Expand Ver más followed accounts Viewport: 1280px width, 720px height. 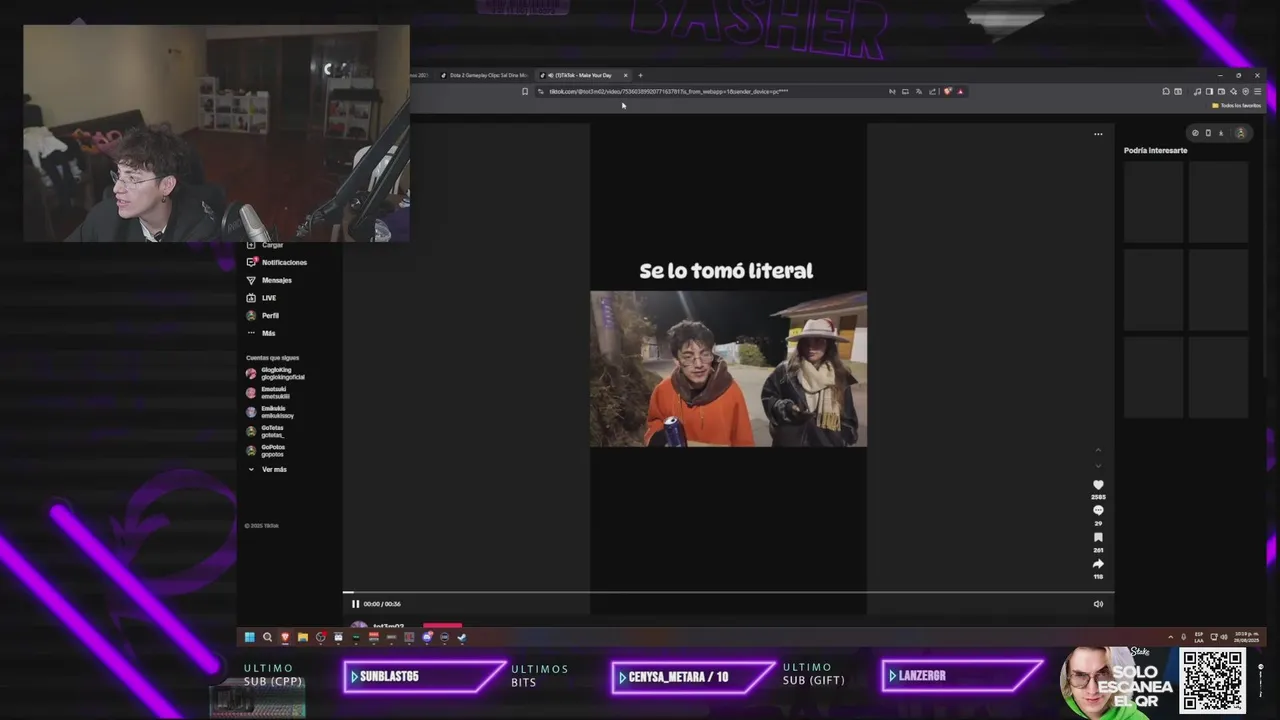pos(267,469)
